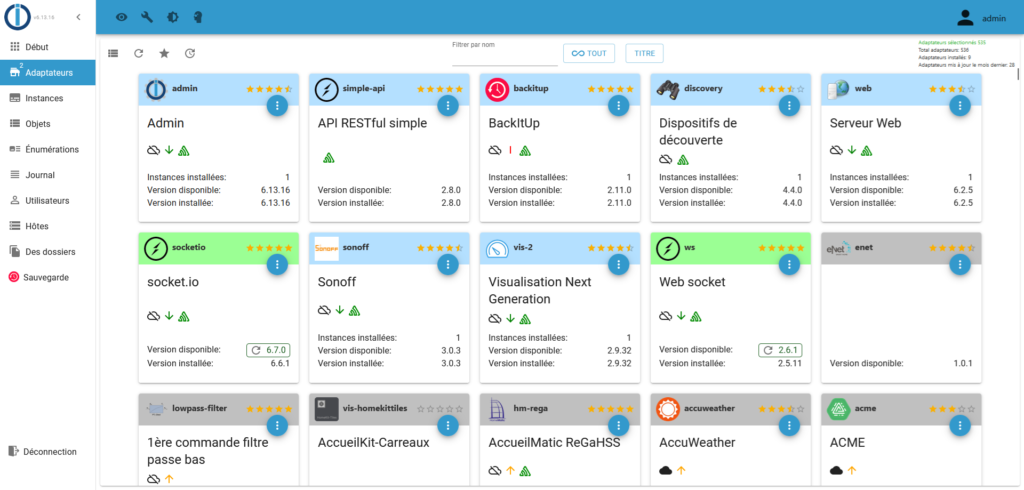Click the hm-rega adapter logo
This screenshot has height=490, width=1024.
[497, 409]
